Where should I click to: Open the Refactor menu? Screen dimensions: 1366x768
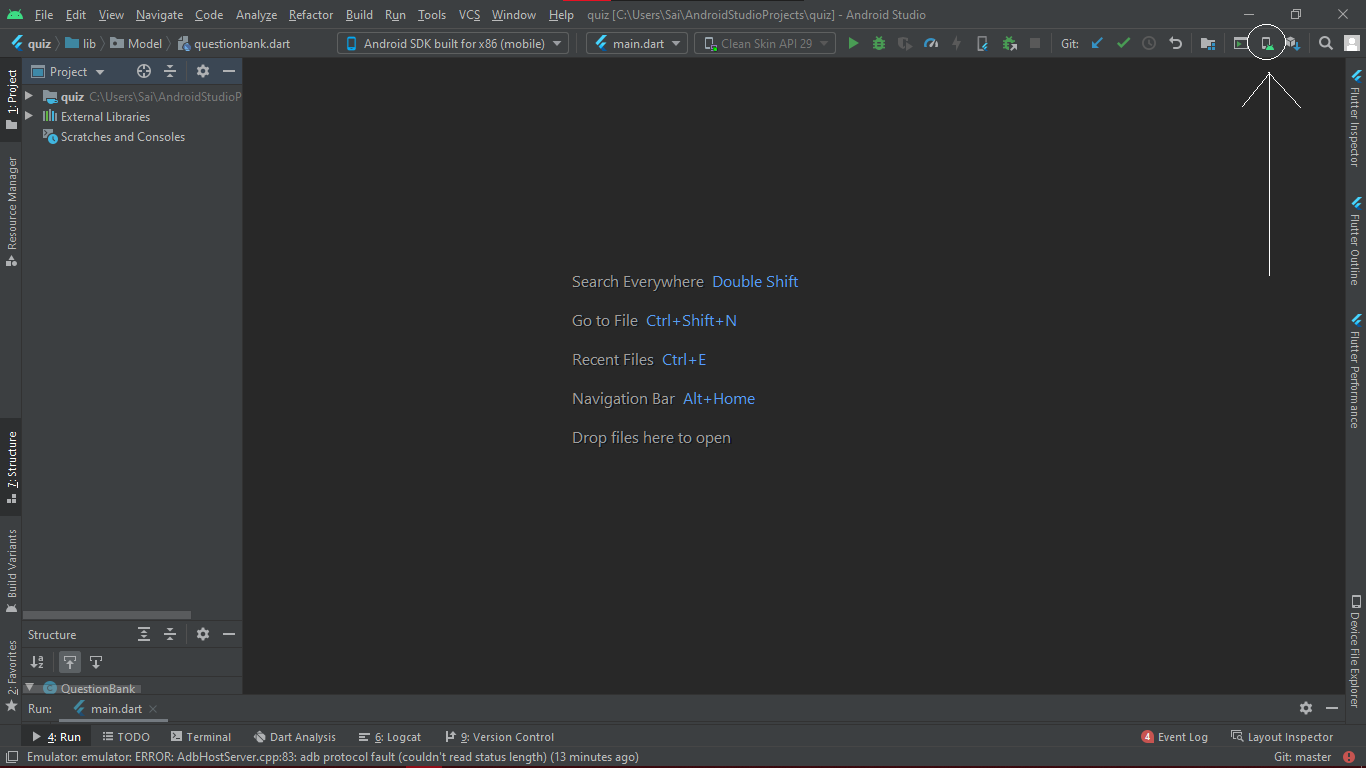point(311,15)
